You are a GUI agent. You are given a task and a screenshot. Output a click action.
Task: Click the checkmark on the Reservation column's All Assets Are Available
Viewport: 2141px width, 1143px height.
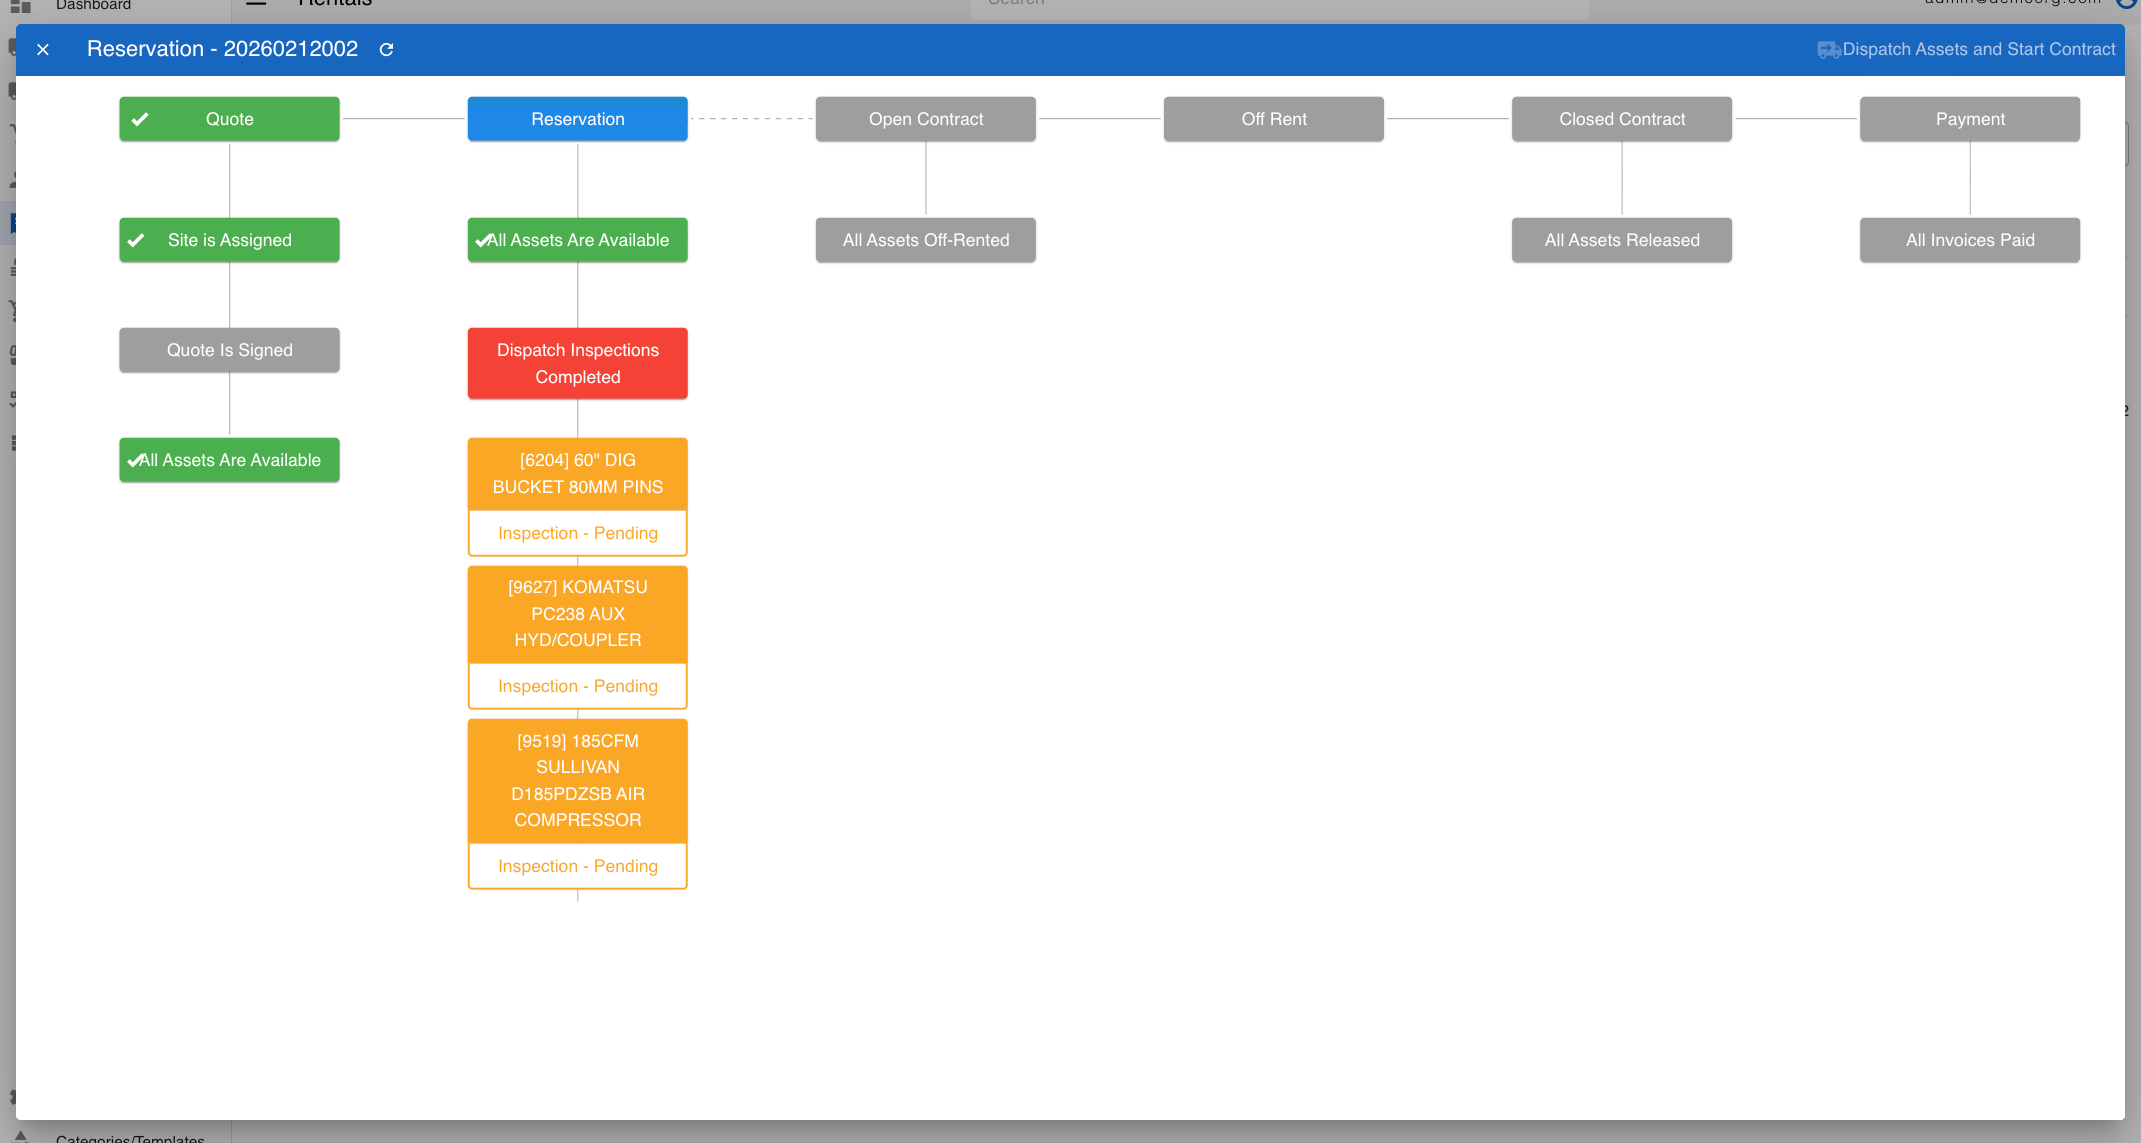click(x=482, y=240)
